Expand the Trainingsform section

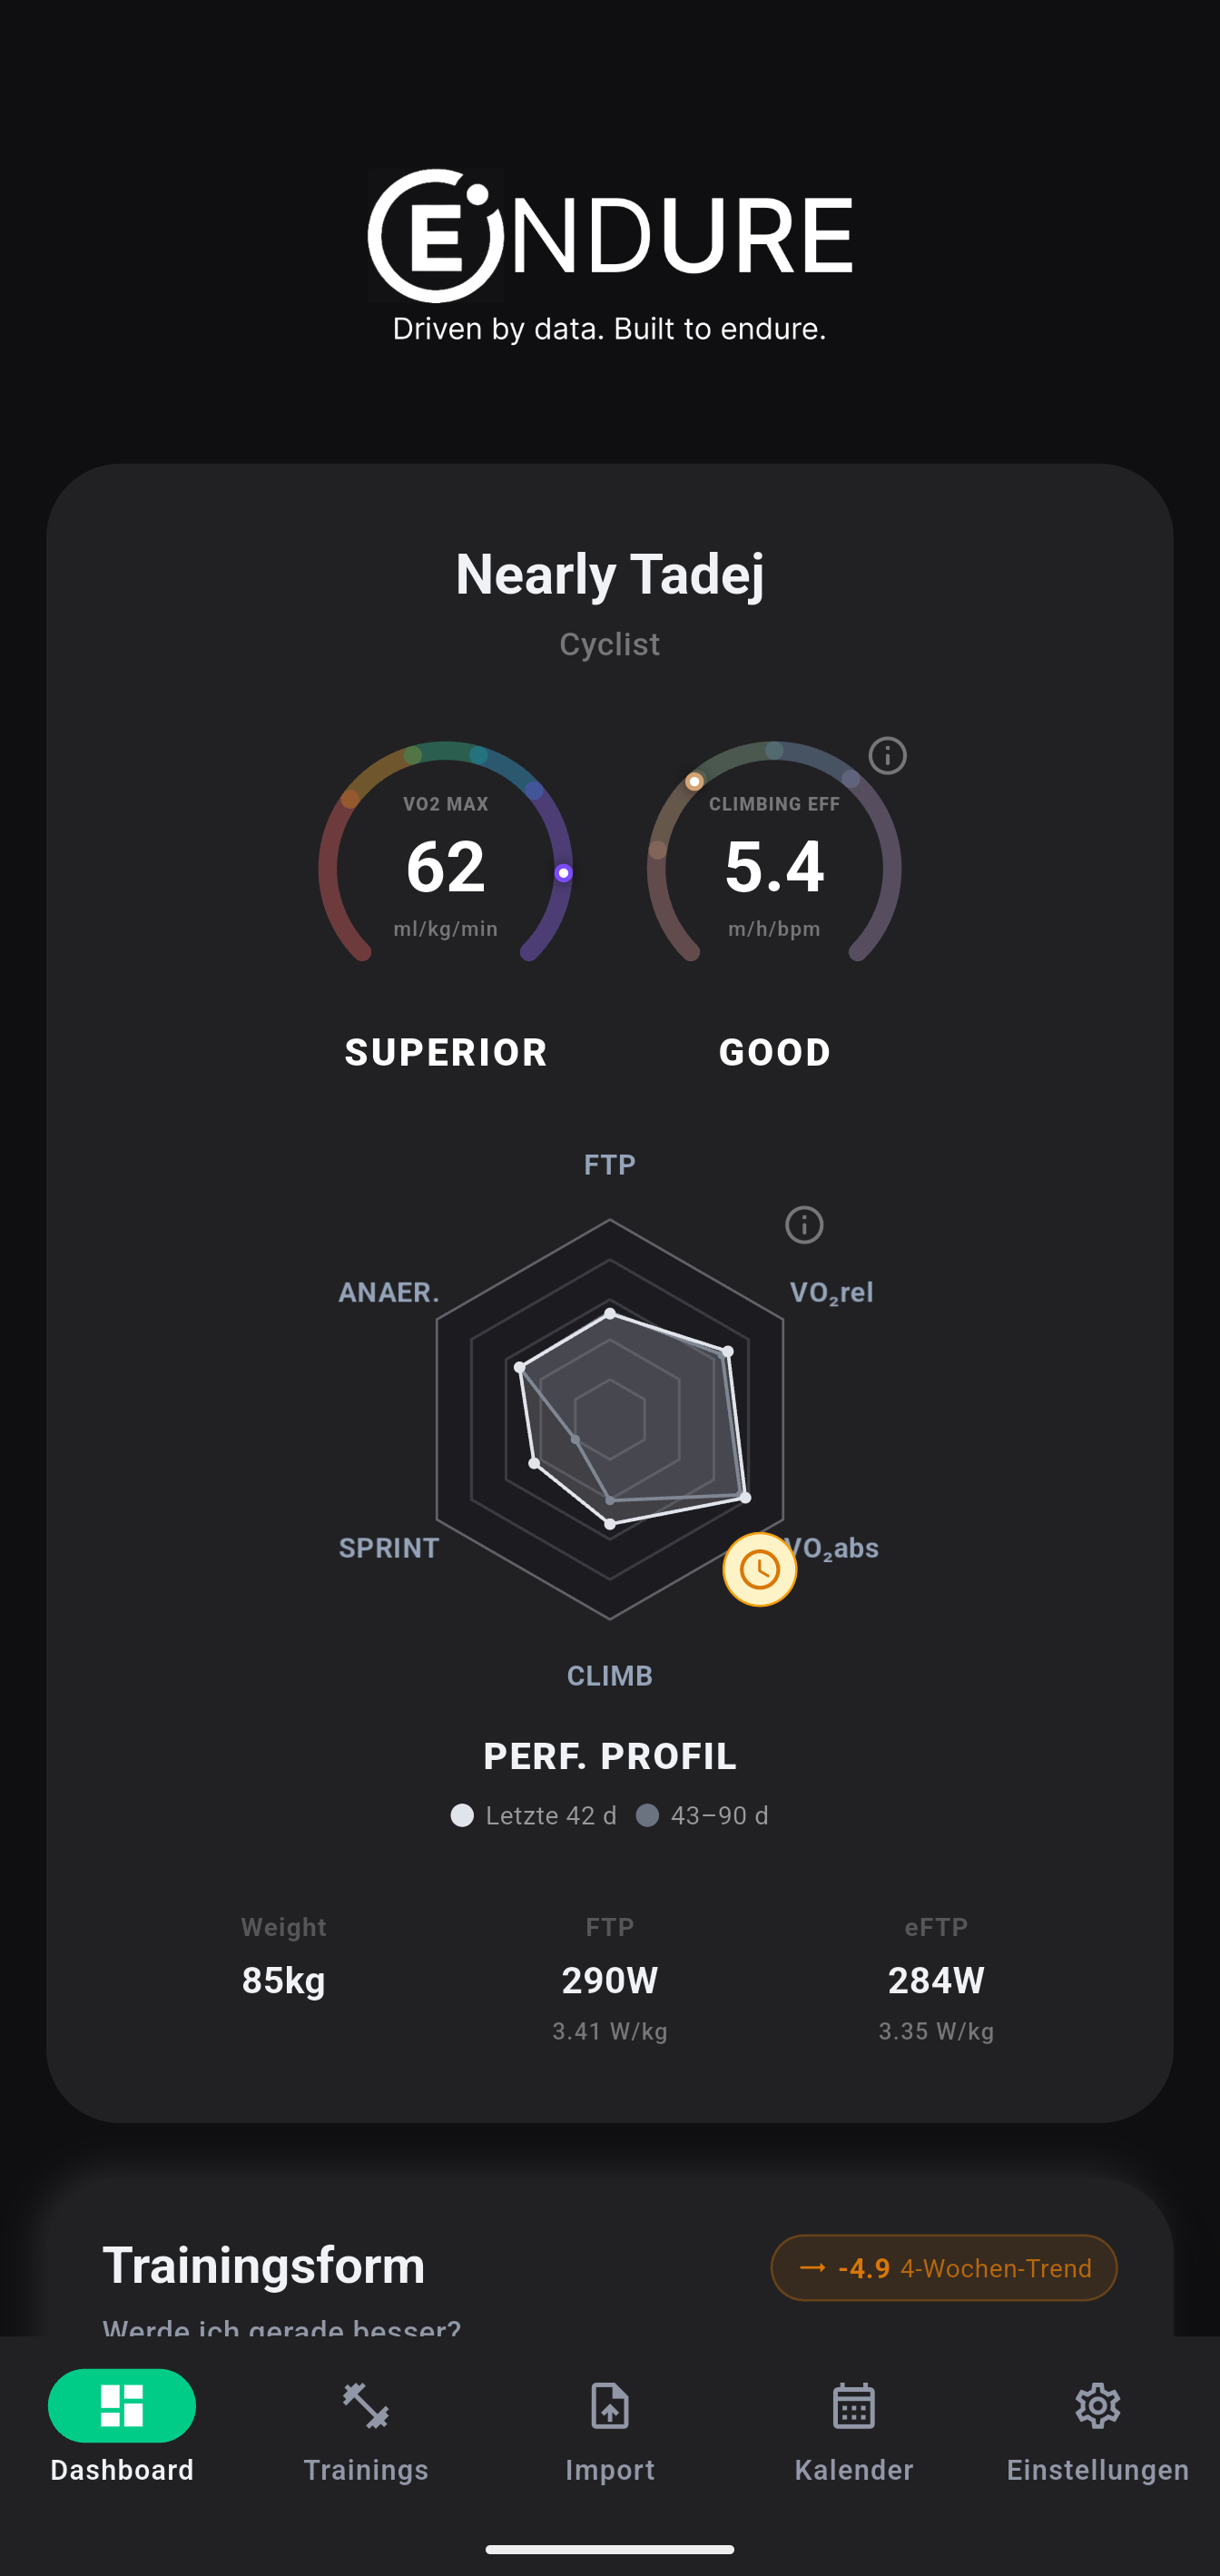click(265, 2265)
